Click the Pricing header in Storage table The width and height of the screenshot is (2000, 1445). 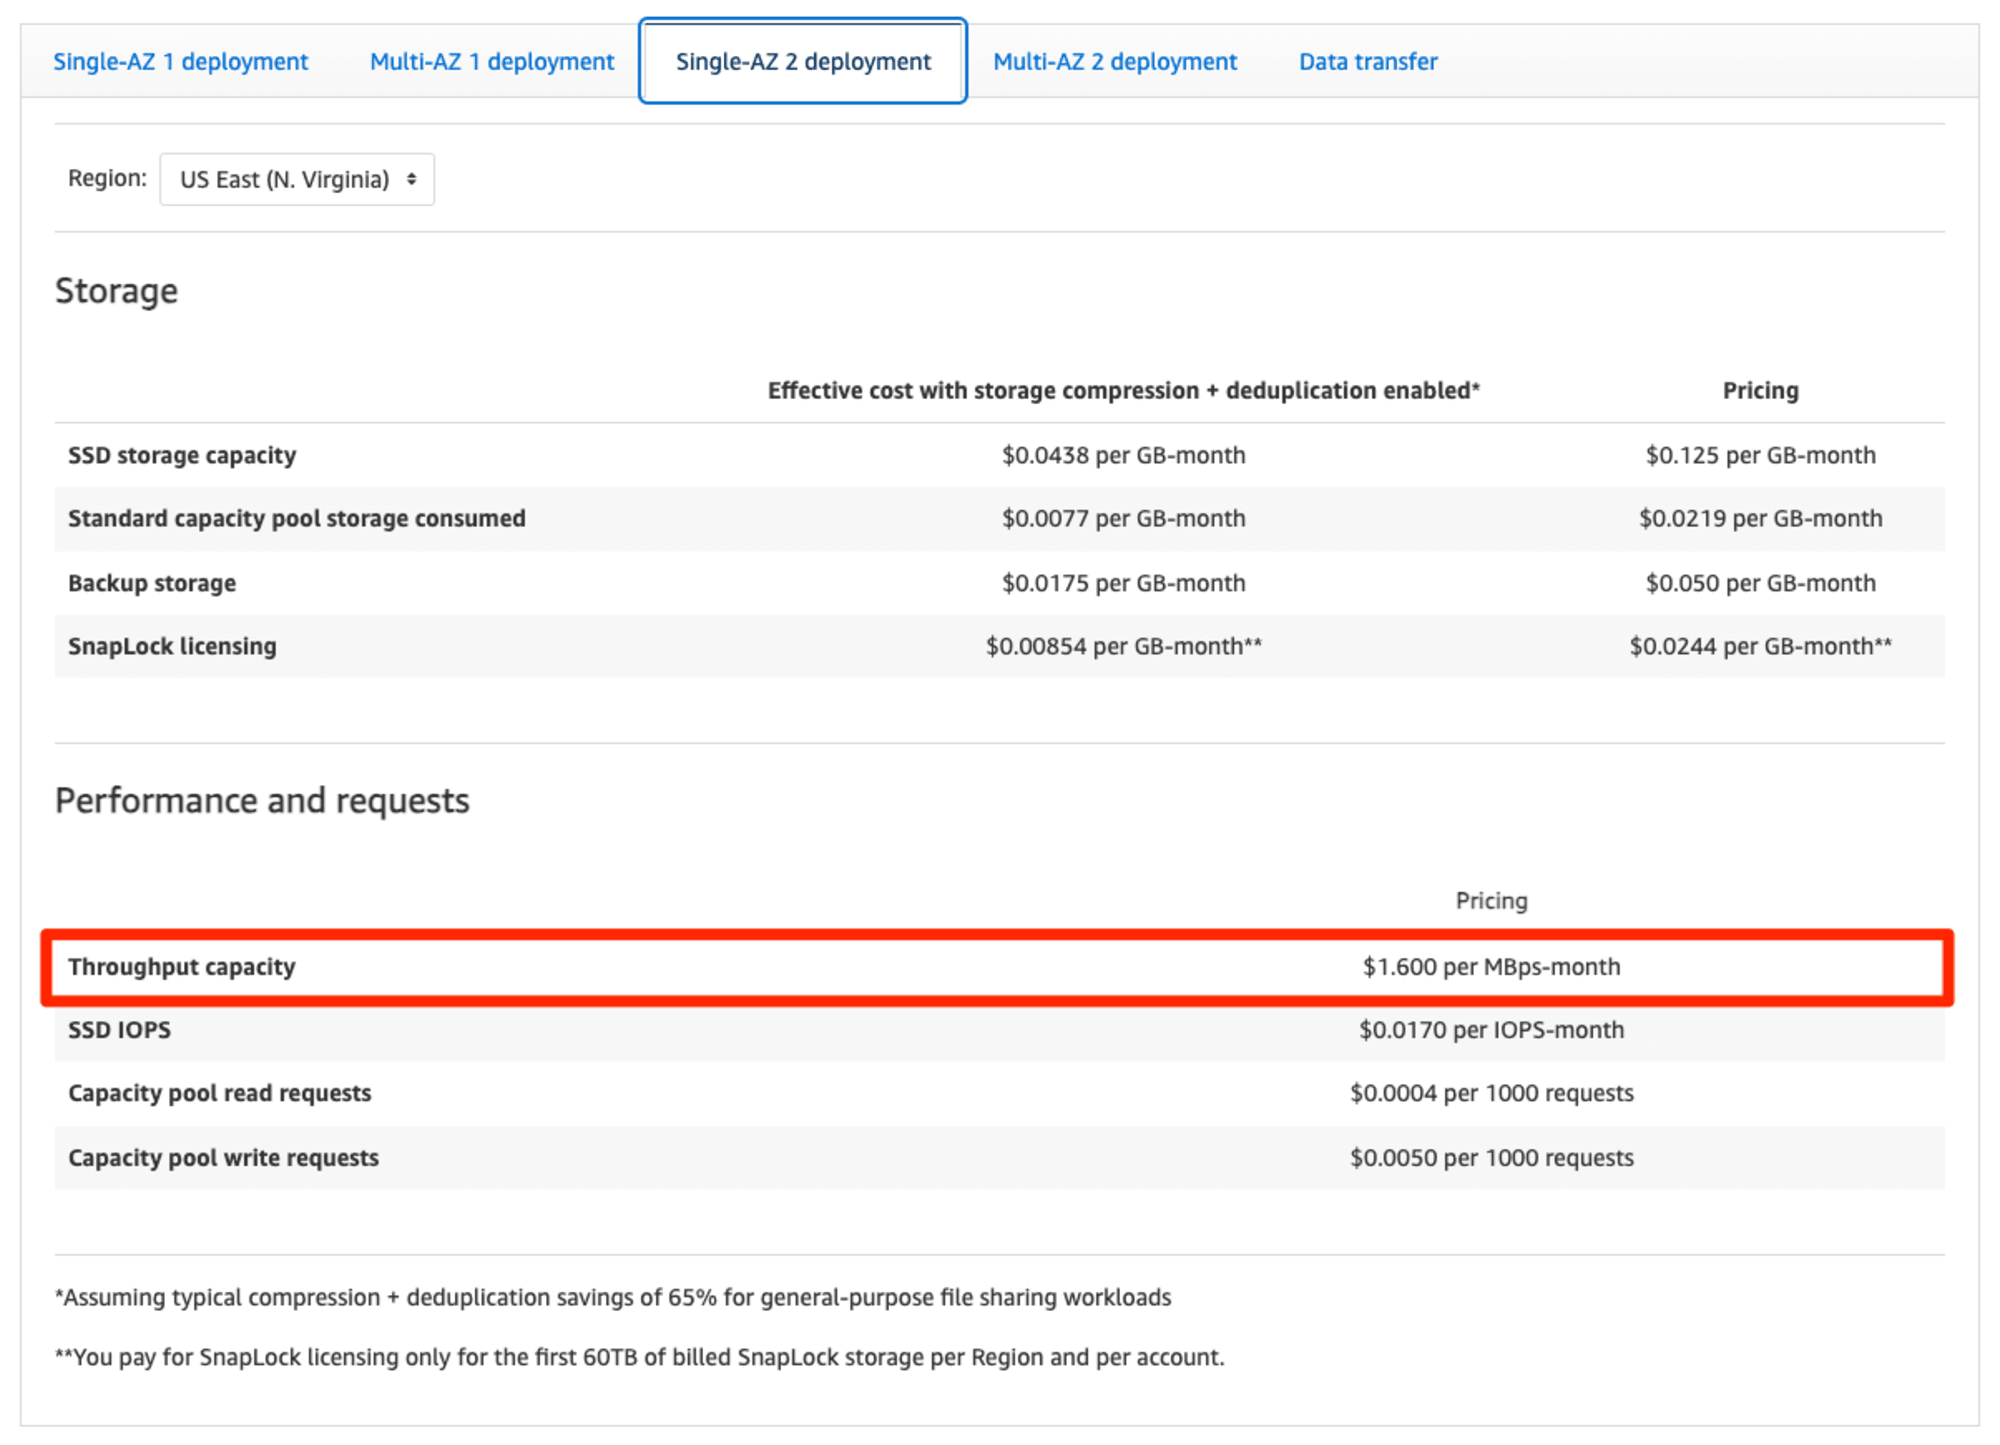1760,390
